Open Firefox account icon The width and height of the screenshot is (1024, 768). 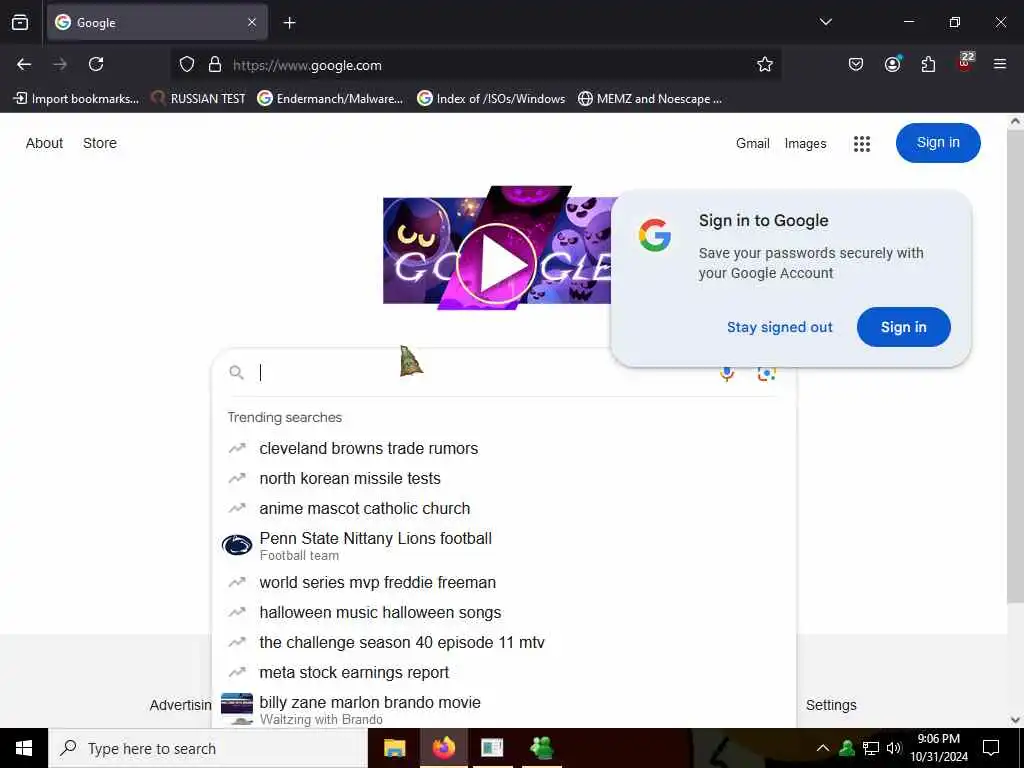pos(892,64)
